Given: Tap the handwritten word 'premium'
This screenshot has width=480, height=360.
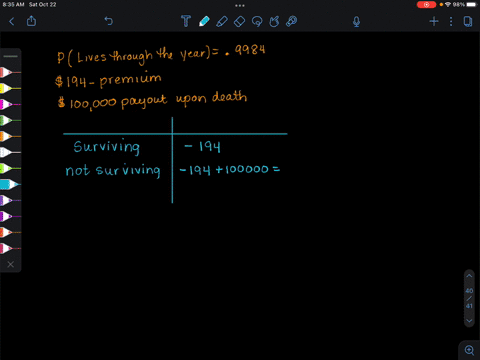Looking at the screenshot, I should (130, 79).
